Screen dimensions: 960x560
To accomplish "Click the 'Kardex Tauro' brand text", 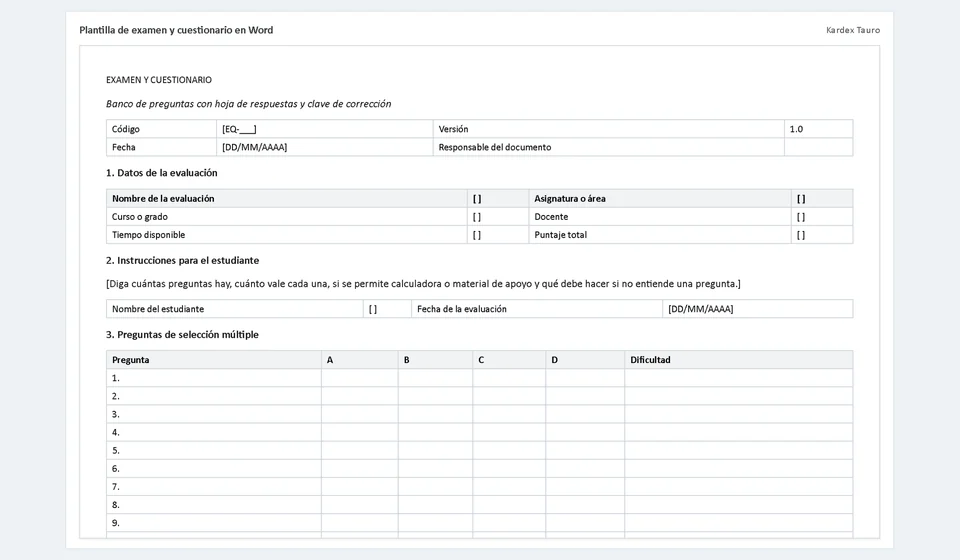I will coord(853,30).
